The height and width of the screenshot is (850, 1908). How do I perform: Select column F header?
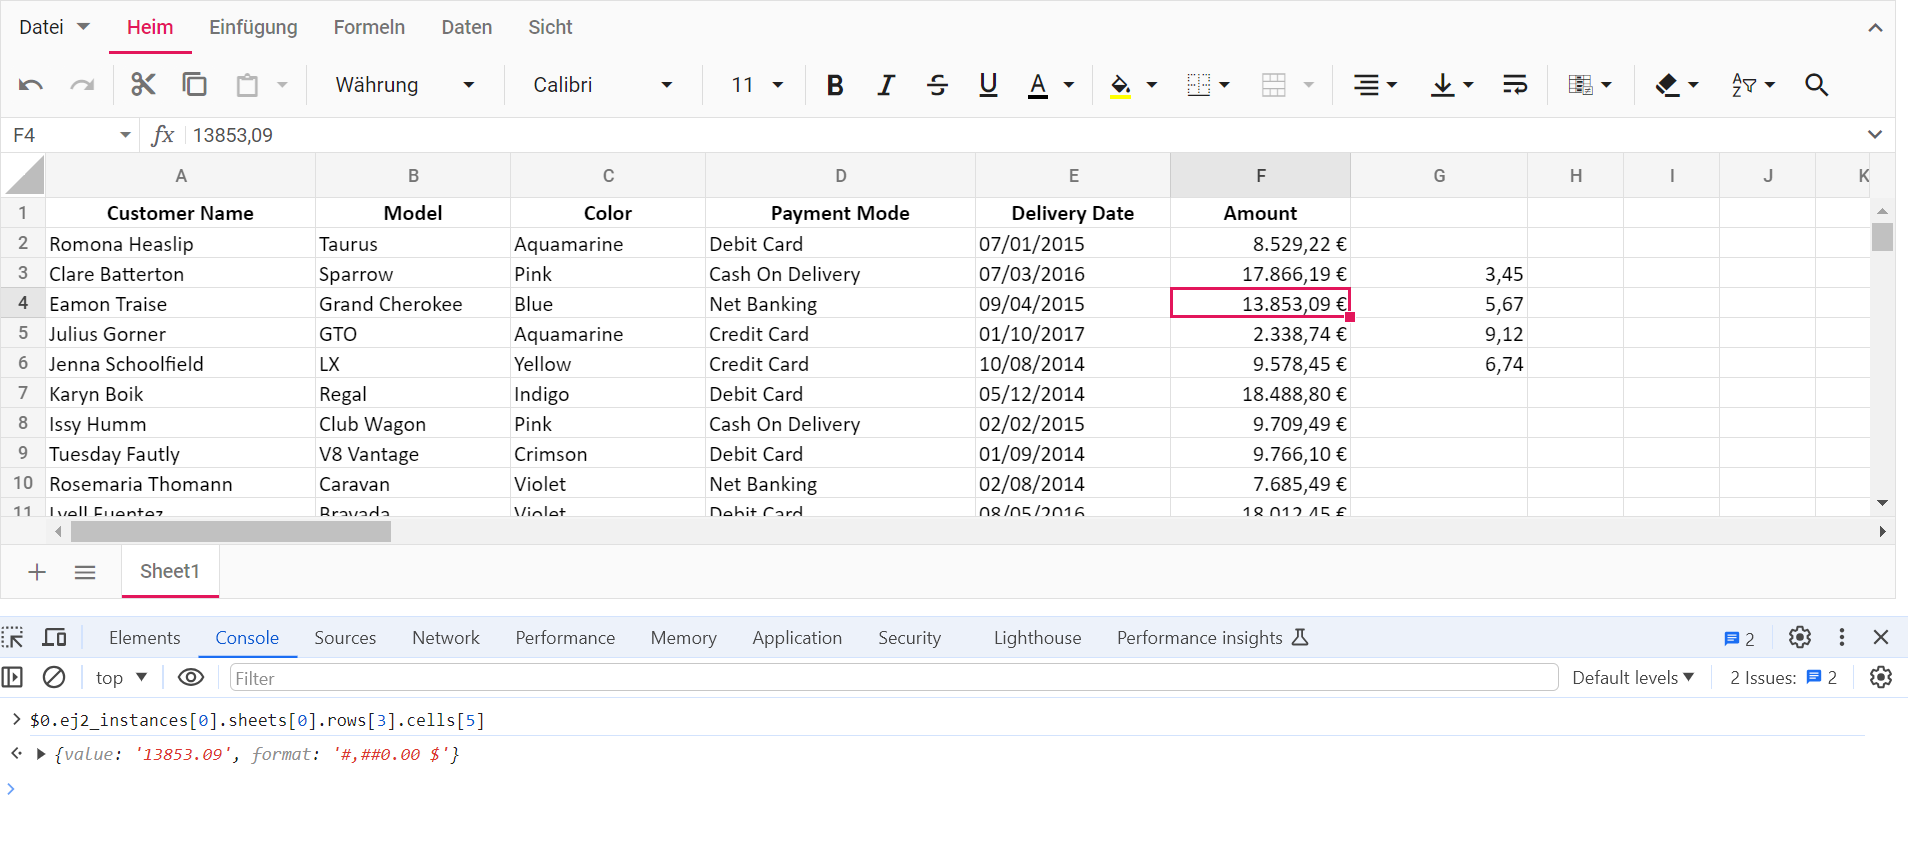coord(1260,175)
